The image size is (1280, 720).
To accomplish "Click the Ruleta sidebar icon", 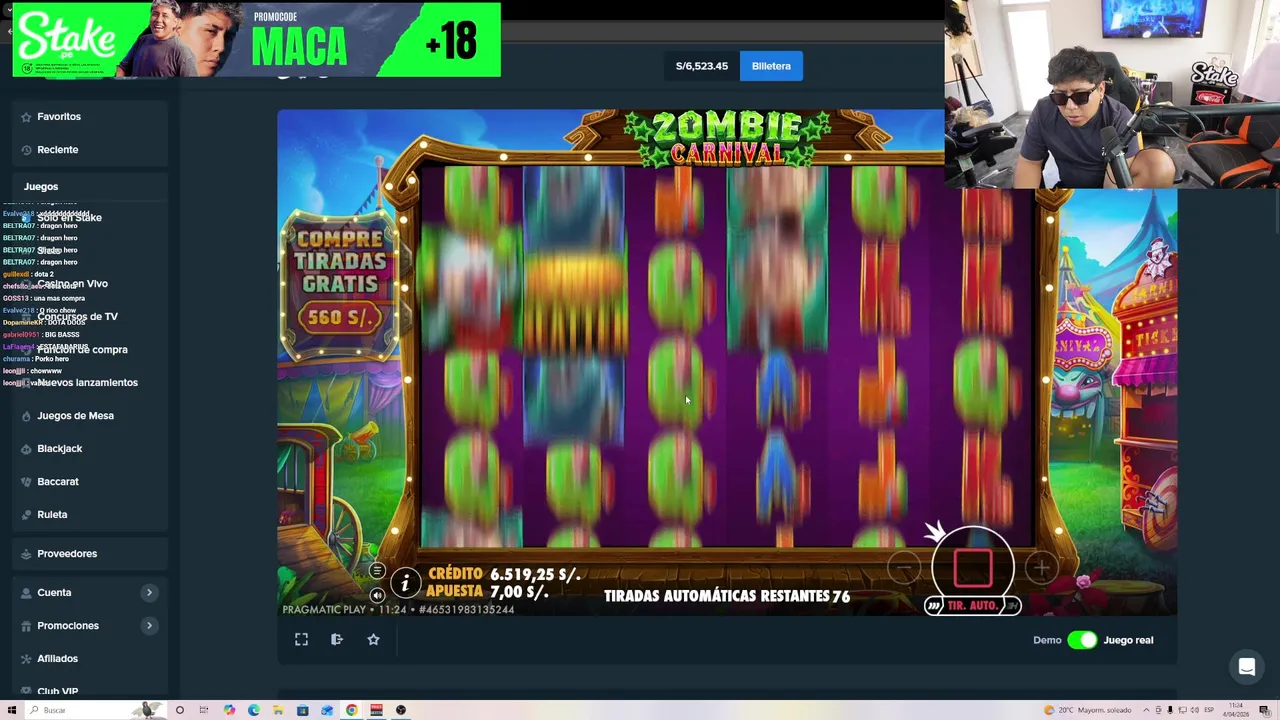I will (26, 515).
